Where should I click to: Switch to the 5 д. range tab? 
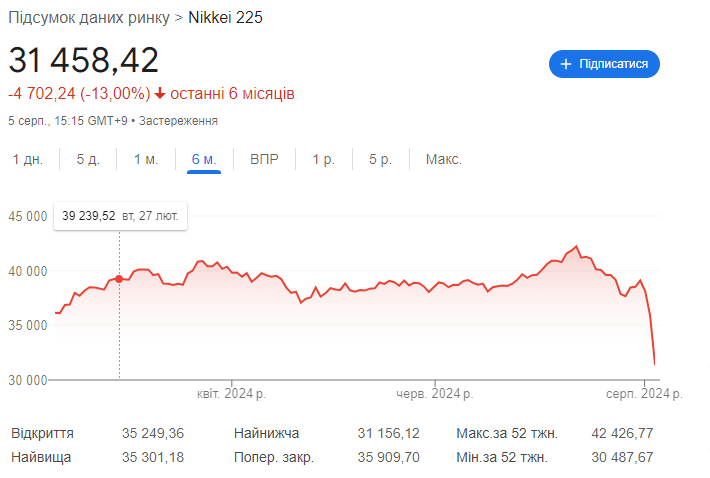tap(88, 160)
